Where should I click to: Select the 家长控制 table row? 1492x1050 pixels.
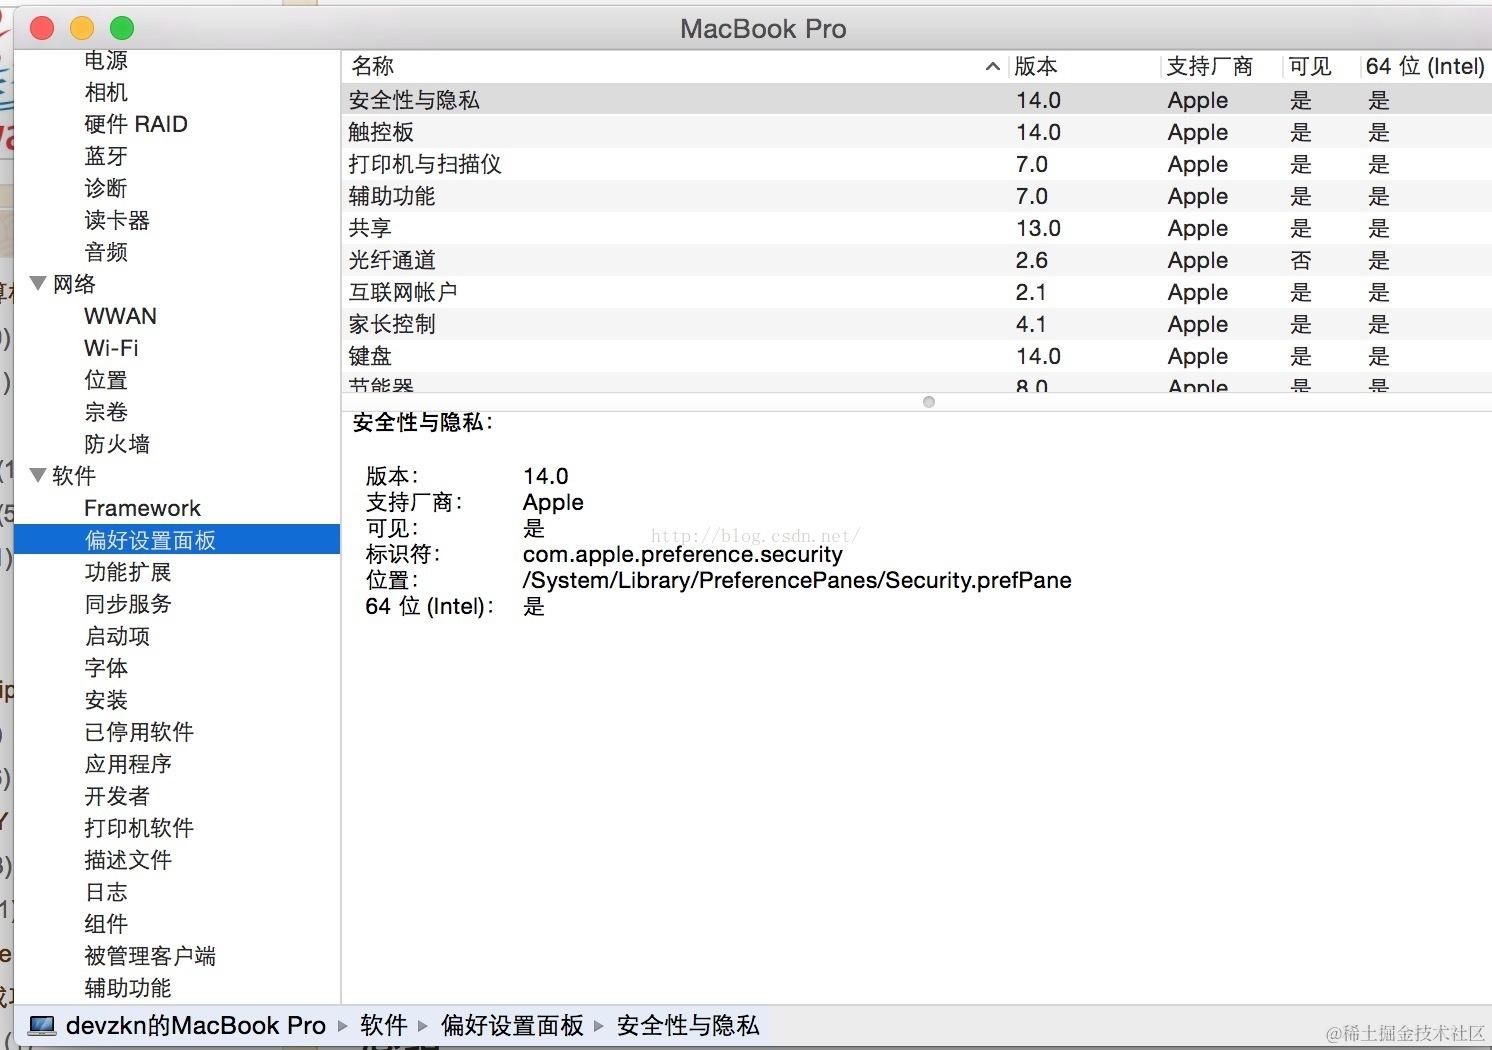917,324
